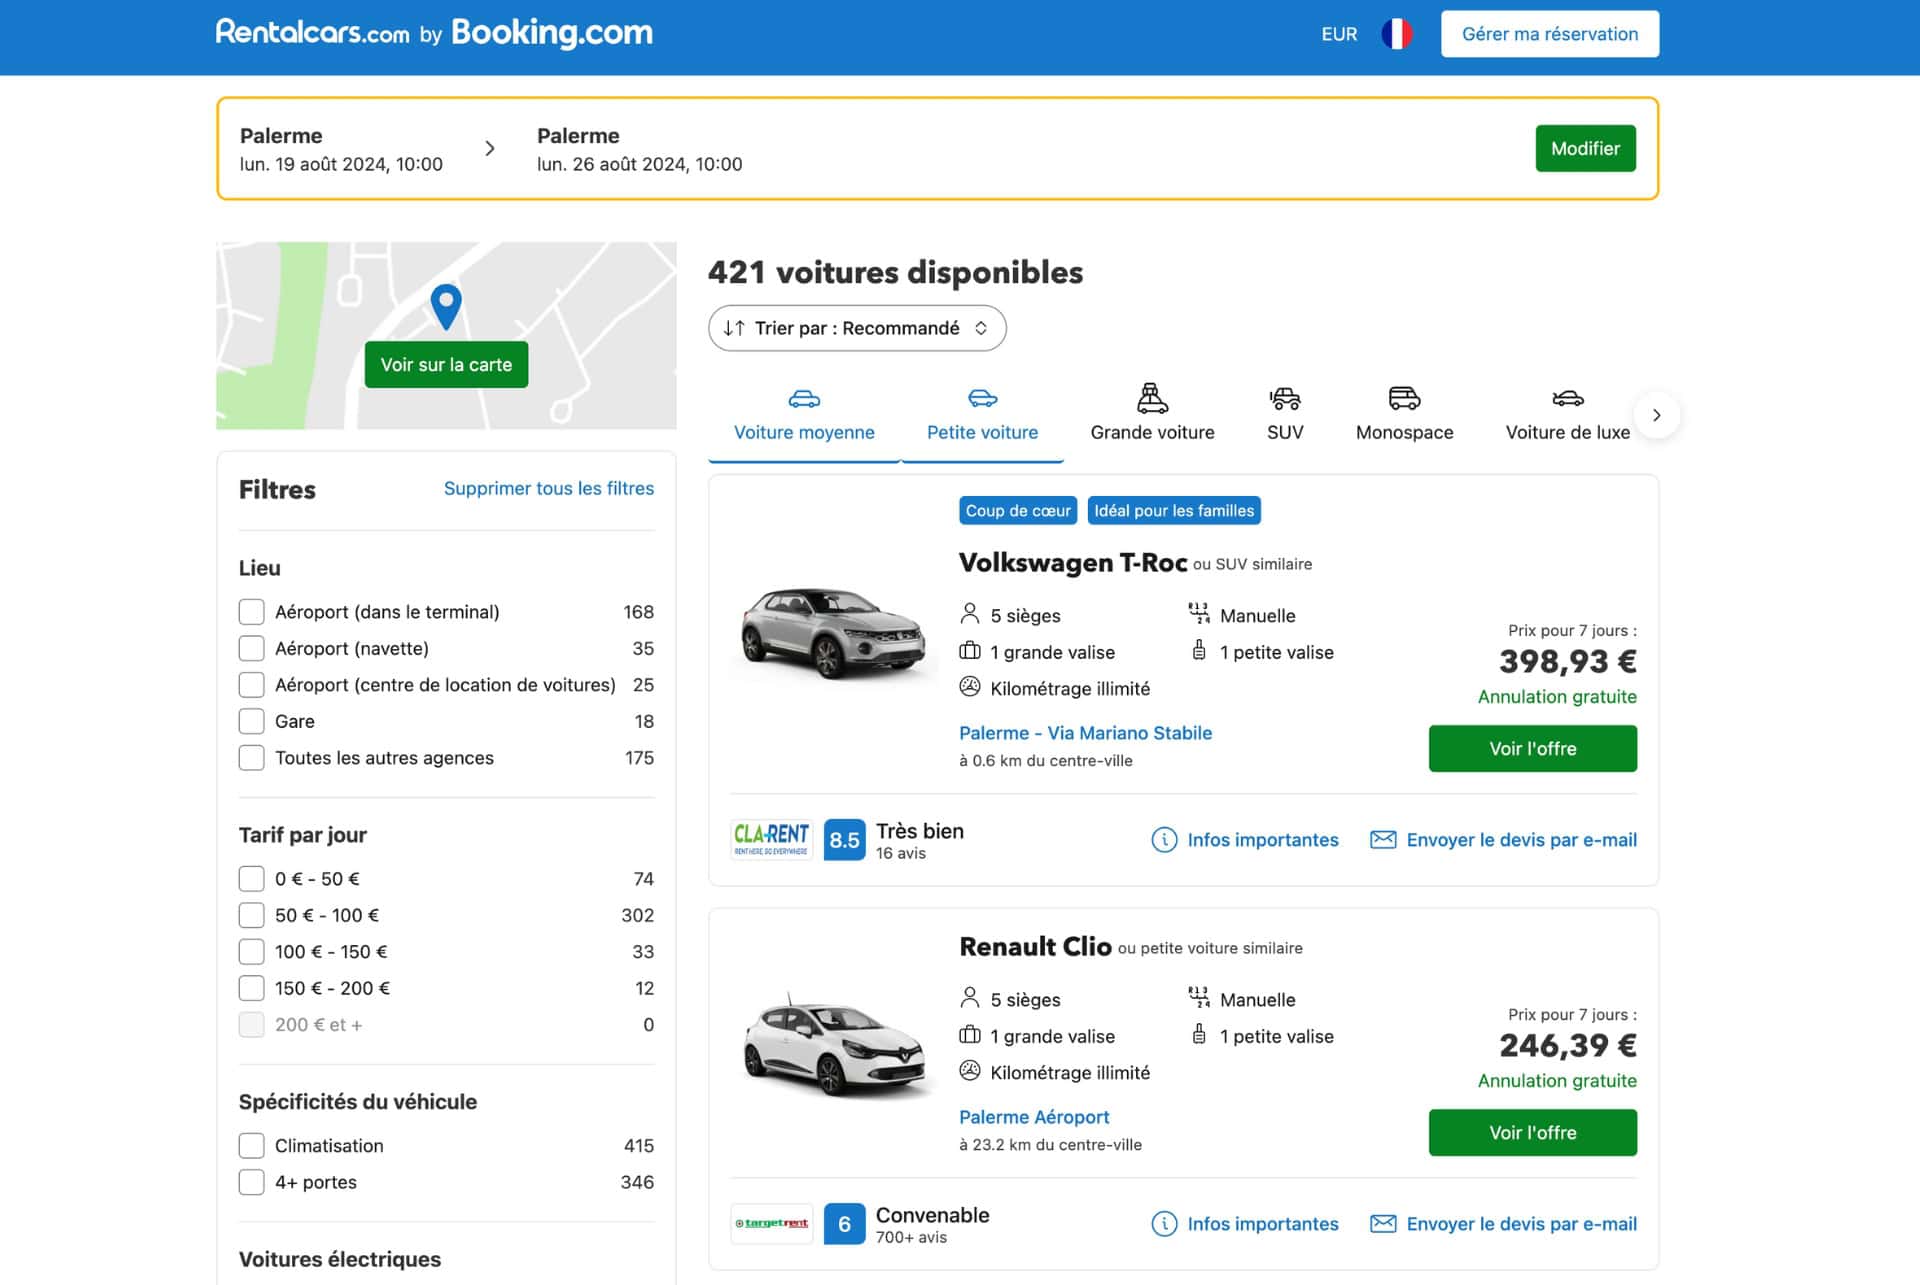Enable the 4+ portes filter
This screenshot has width=1920, height=1285.
[x=251, y=1182]
